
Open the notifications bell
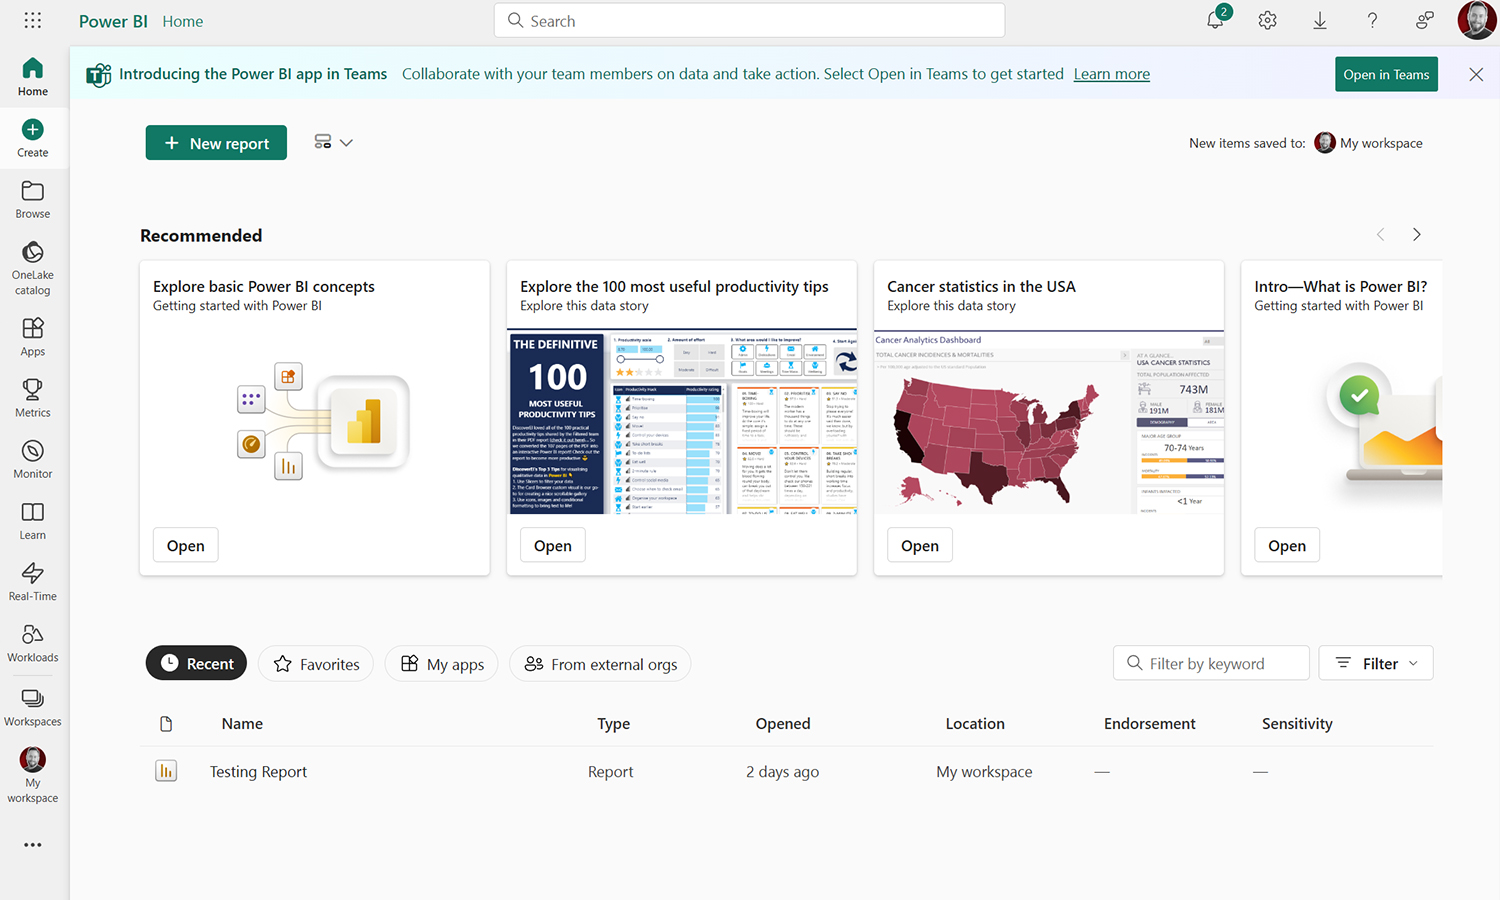(1214, 20)
